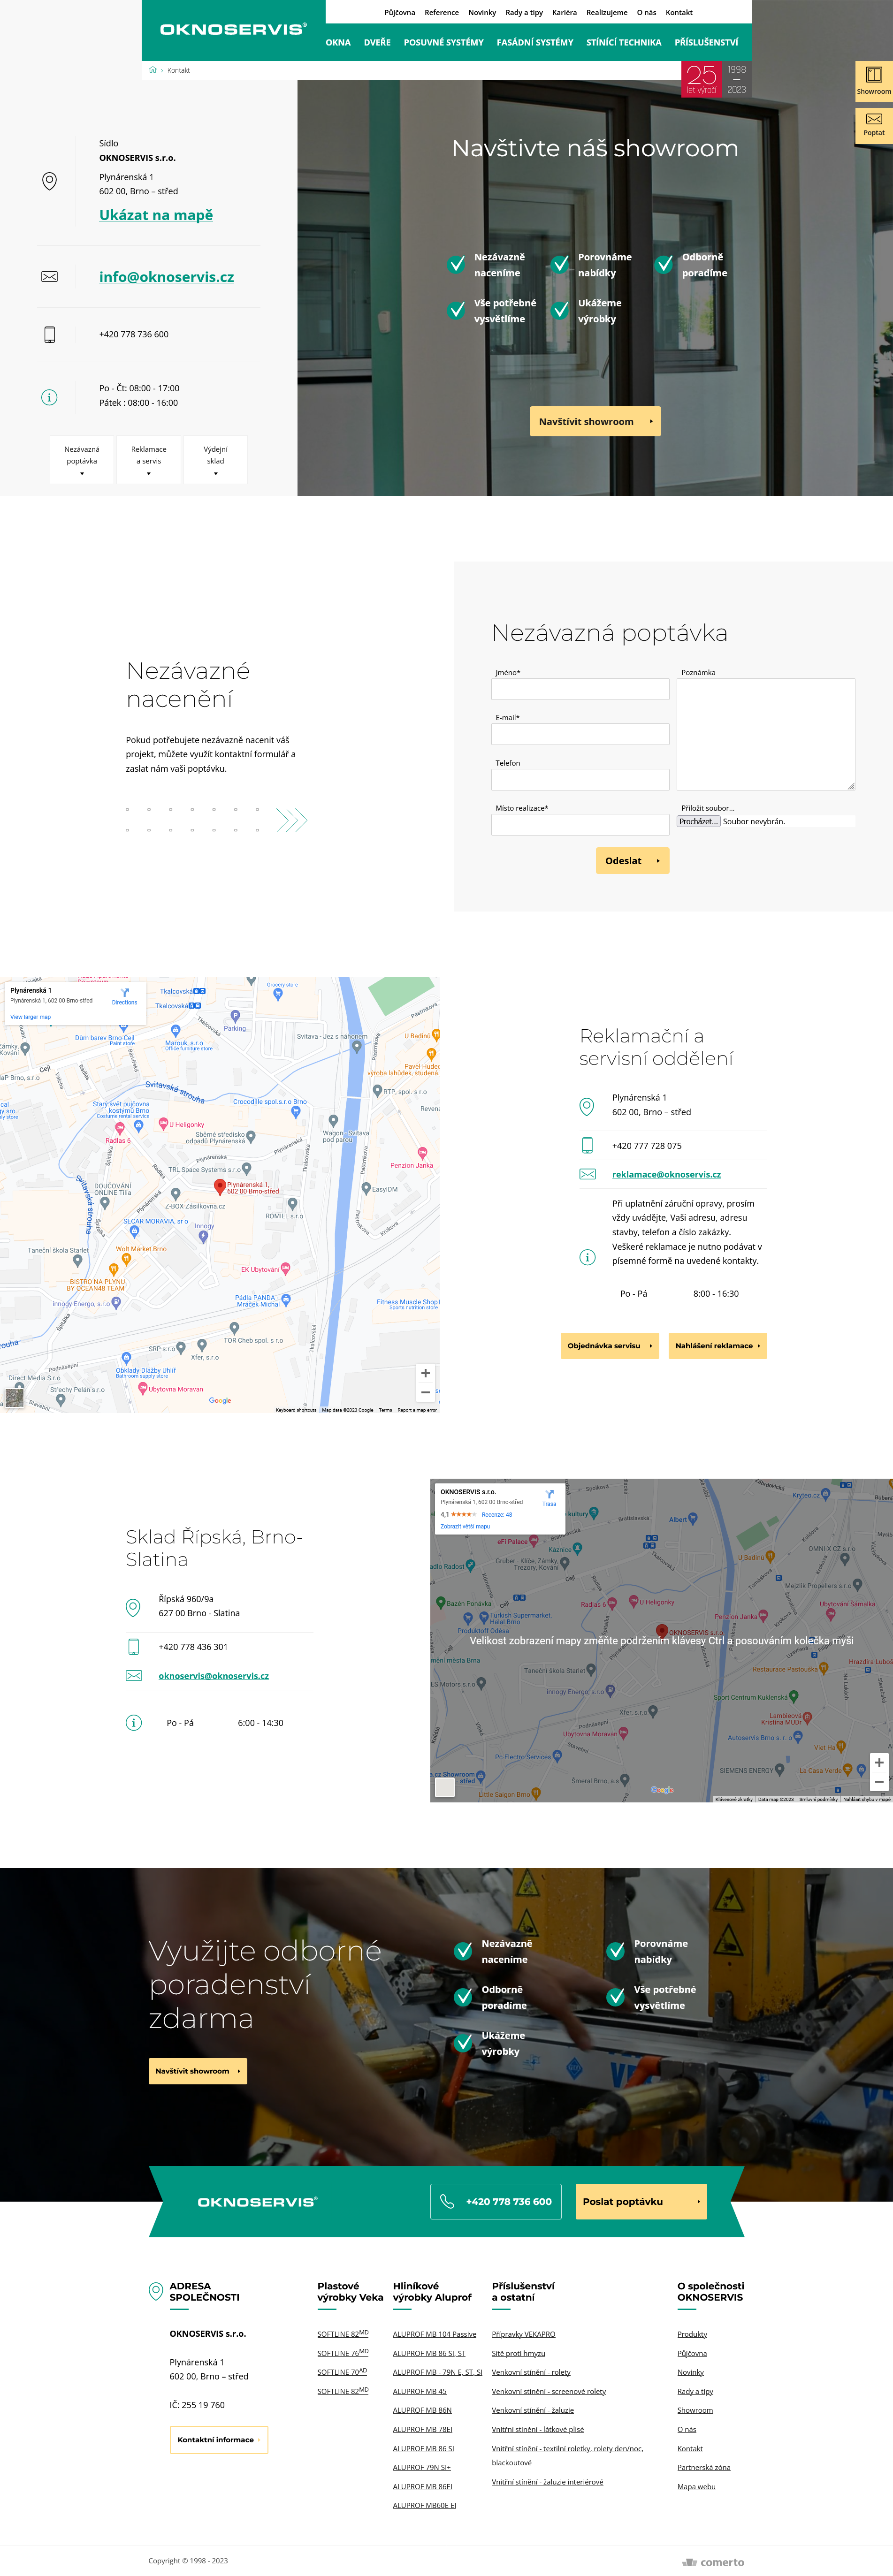Click into the Jméno input field
The width and height of the screenshot is (893, 2576).
click(580, 689)
